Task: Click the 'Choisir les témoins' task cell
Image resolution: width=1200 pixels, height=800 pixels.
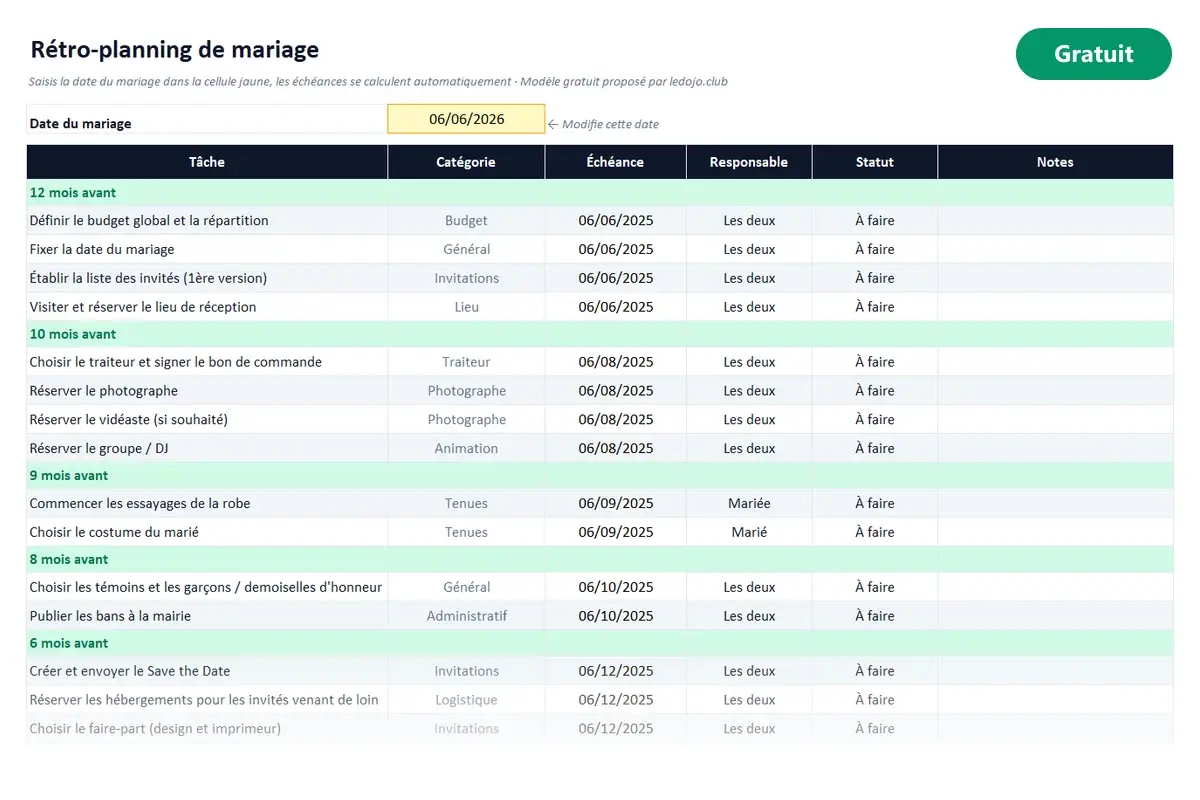Action: click(x=207, y=587)
